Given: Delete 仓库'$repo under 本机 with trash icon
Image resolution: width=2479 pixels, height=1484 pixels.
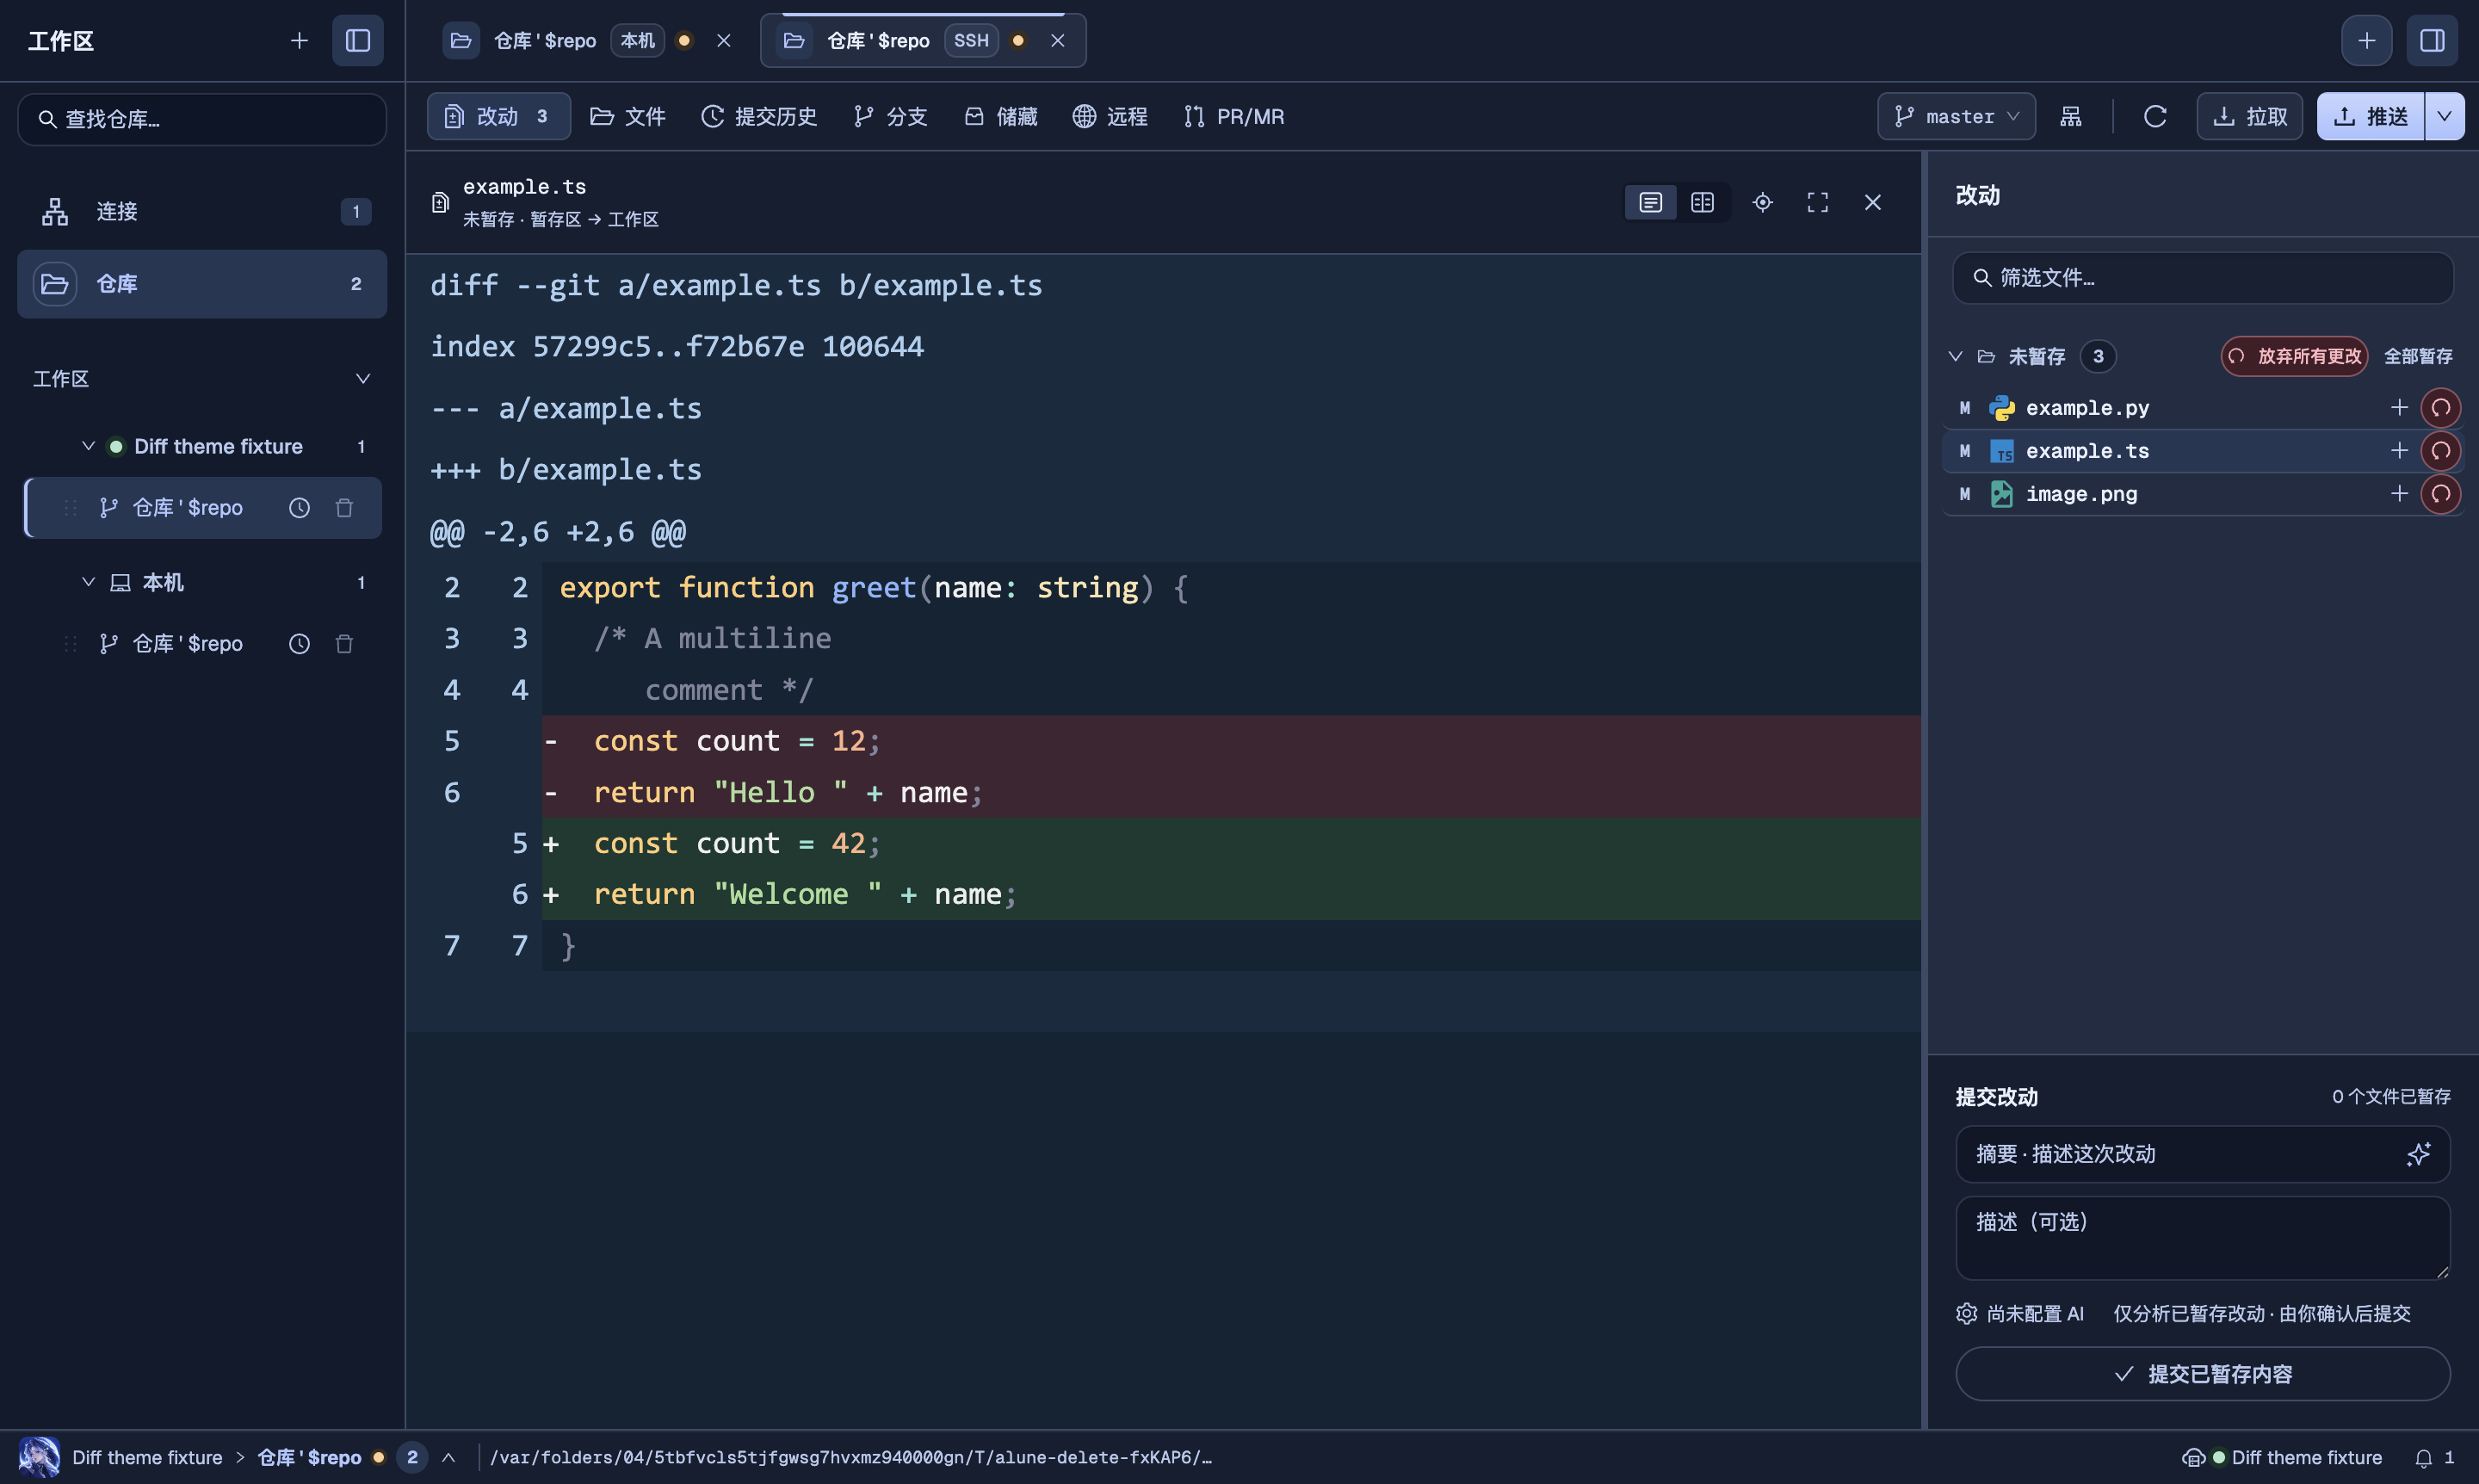Looking at the screenshot, I should 344,644.
